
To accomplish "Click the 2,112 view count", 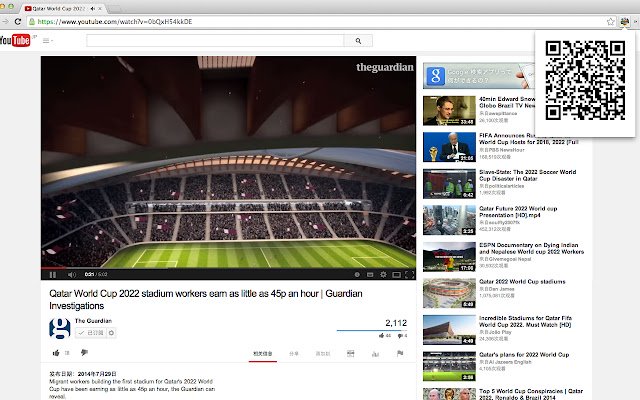I will [396, 323].
